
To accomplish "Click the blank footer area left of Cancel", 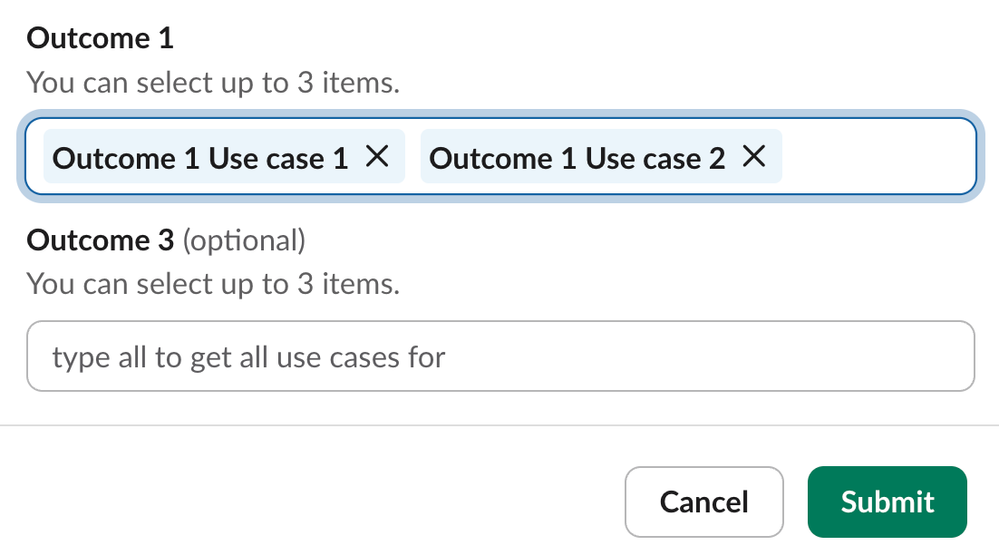I will tap(300, 502).
